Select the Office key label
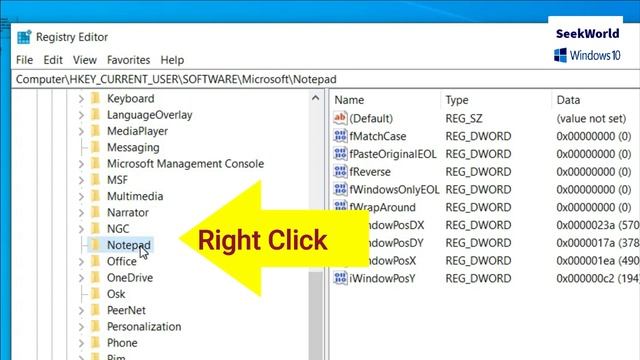The width and height of the screenshot is (640, 360). click(x=122, y=261)
